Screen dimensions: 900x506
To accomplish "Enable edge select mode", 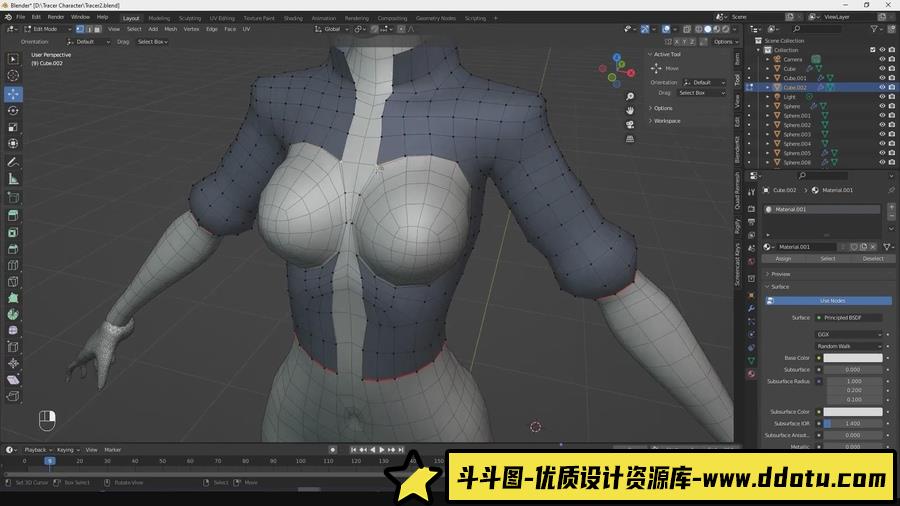I will tap(88, 29).
